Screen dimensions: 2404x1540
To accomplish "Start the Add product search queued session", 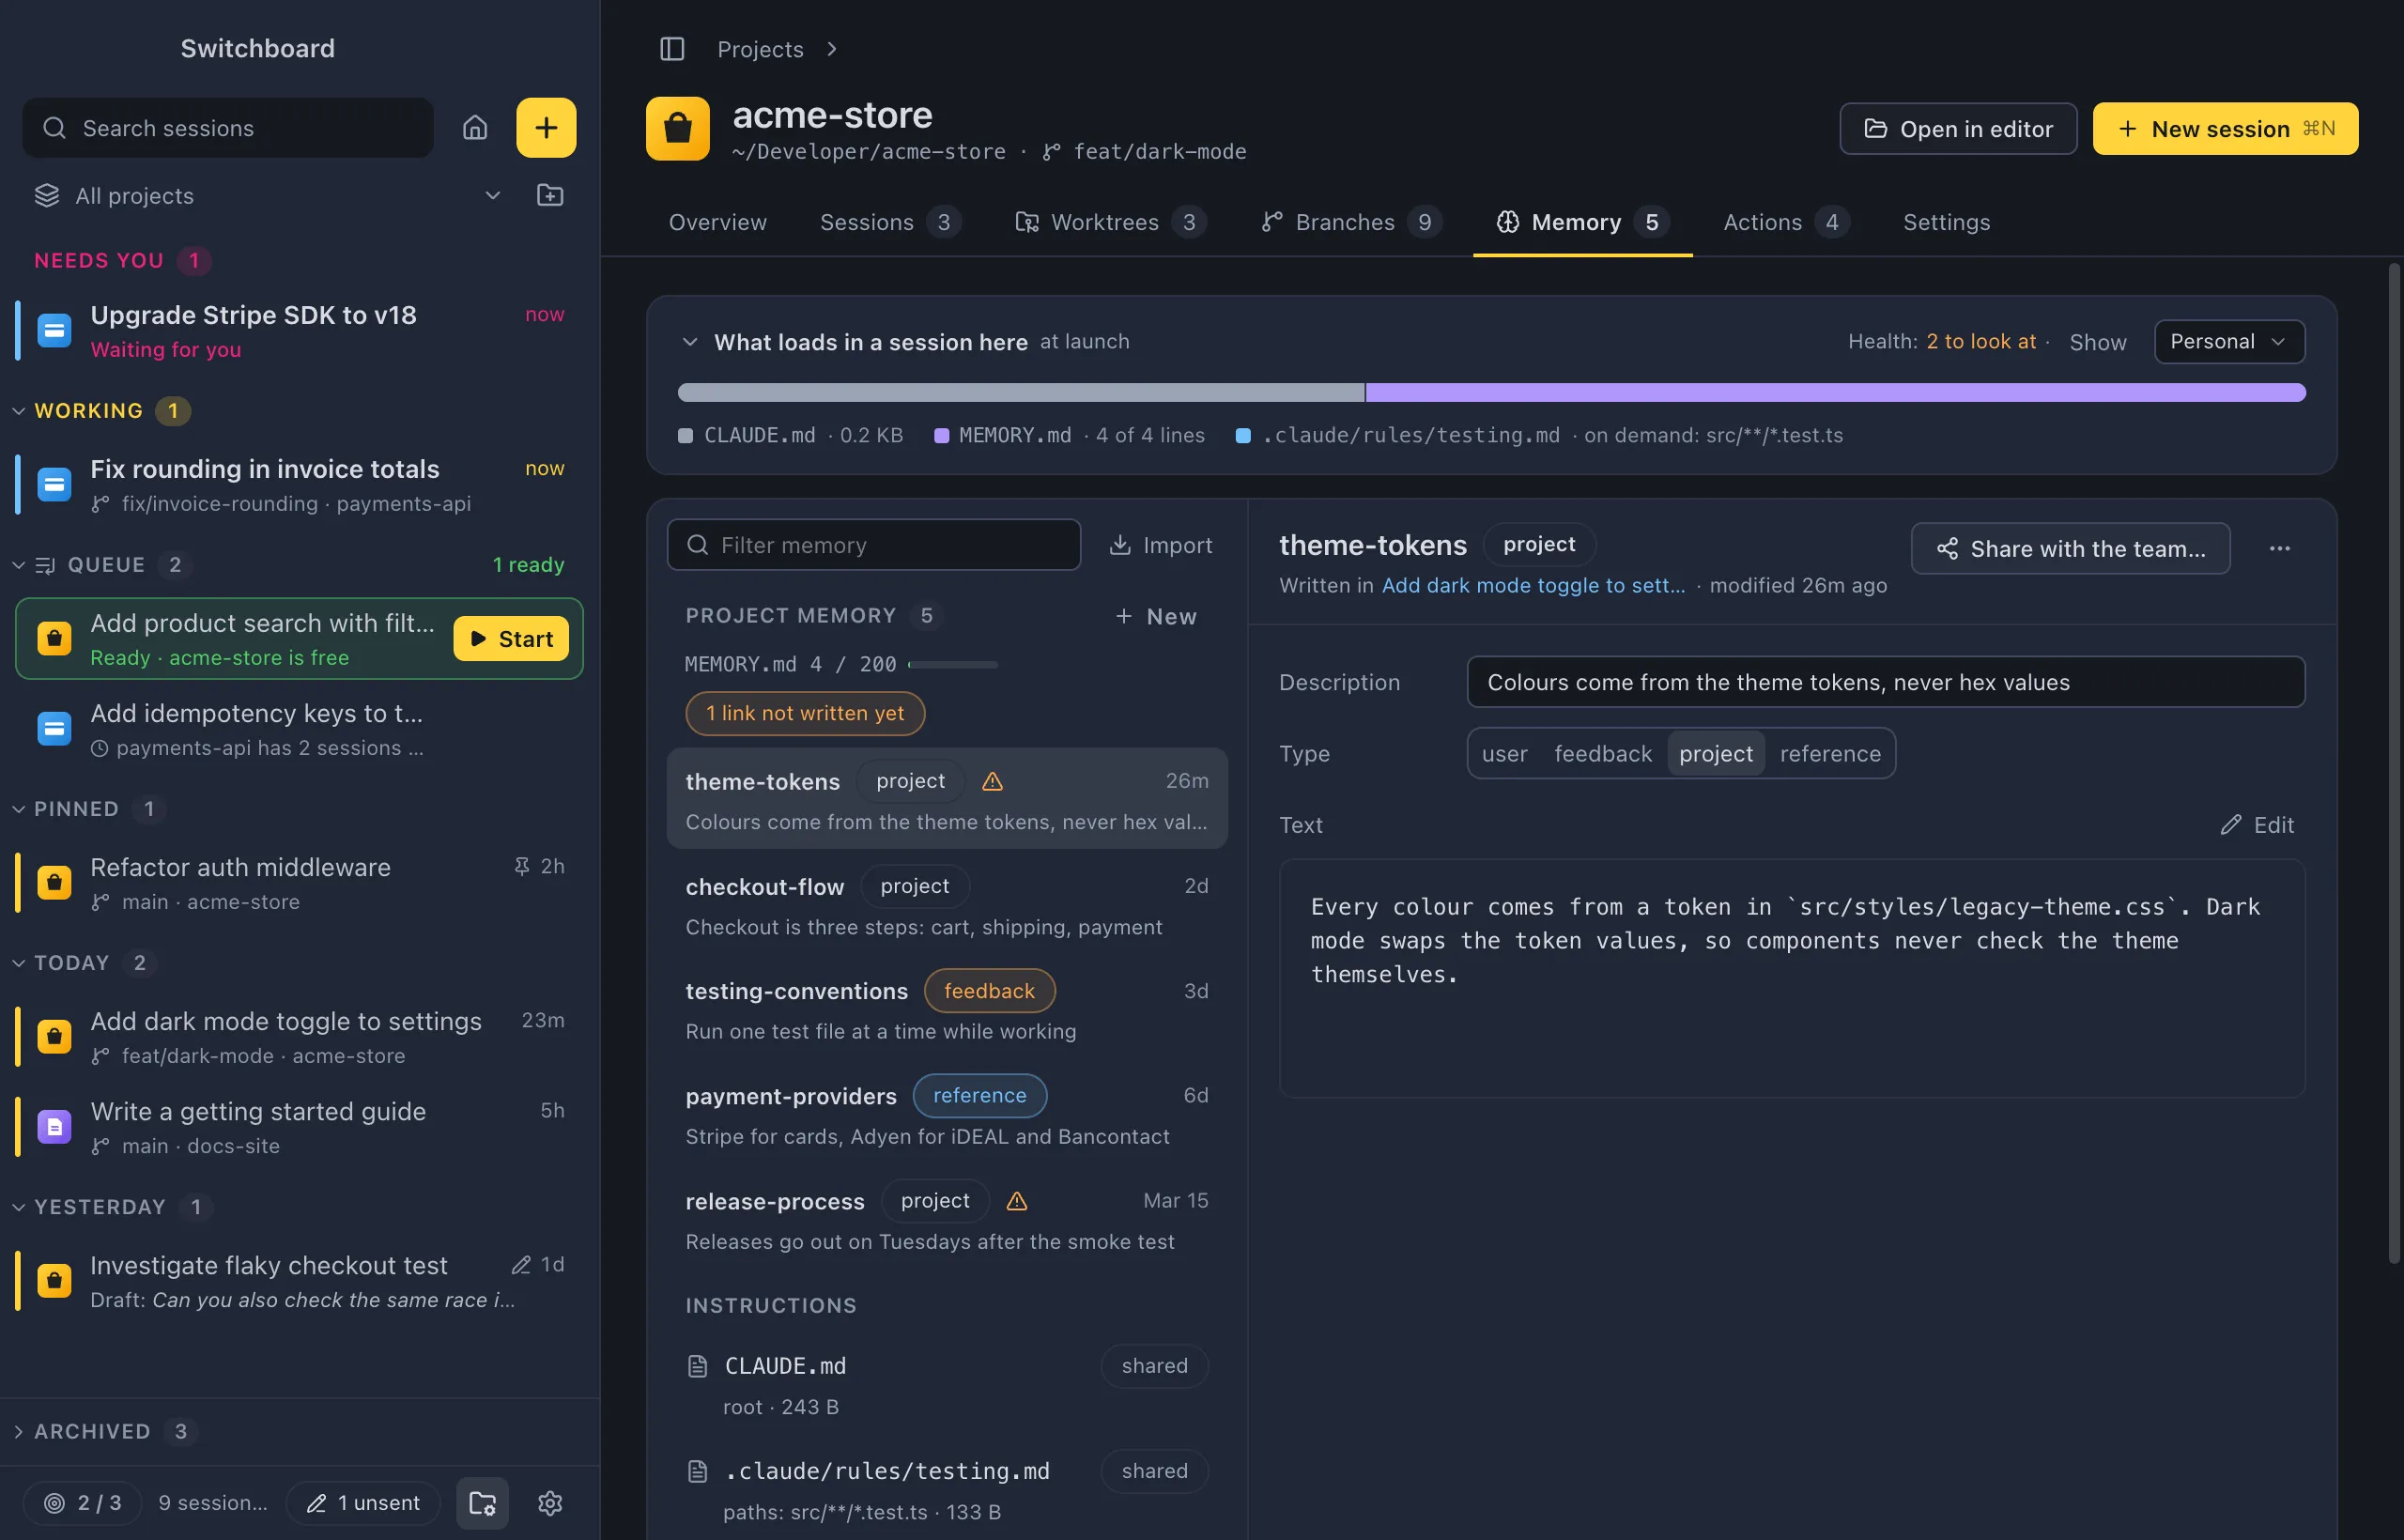I will tap(511, 639).
